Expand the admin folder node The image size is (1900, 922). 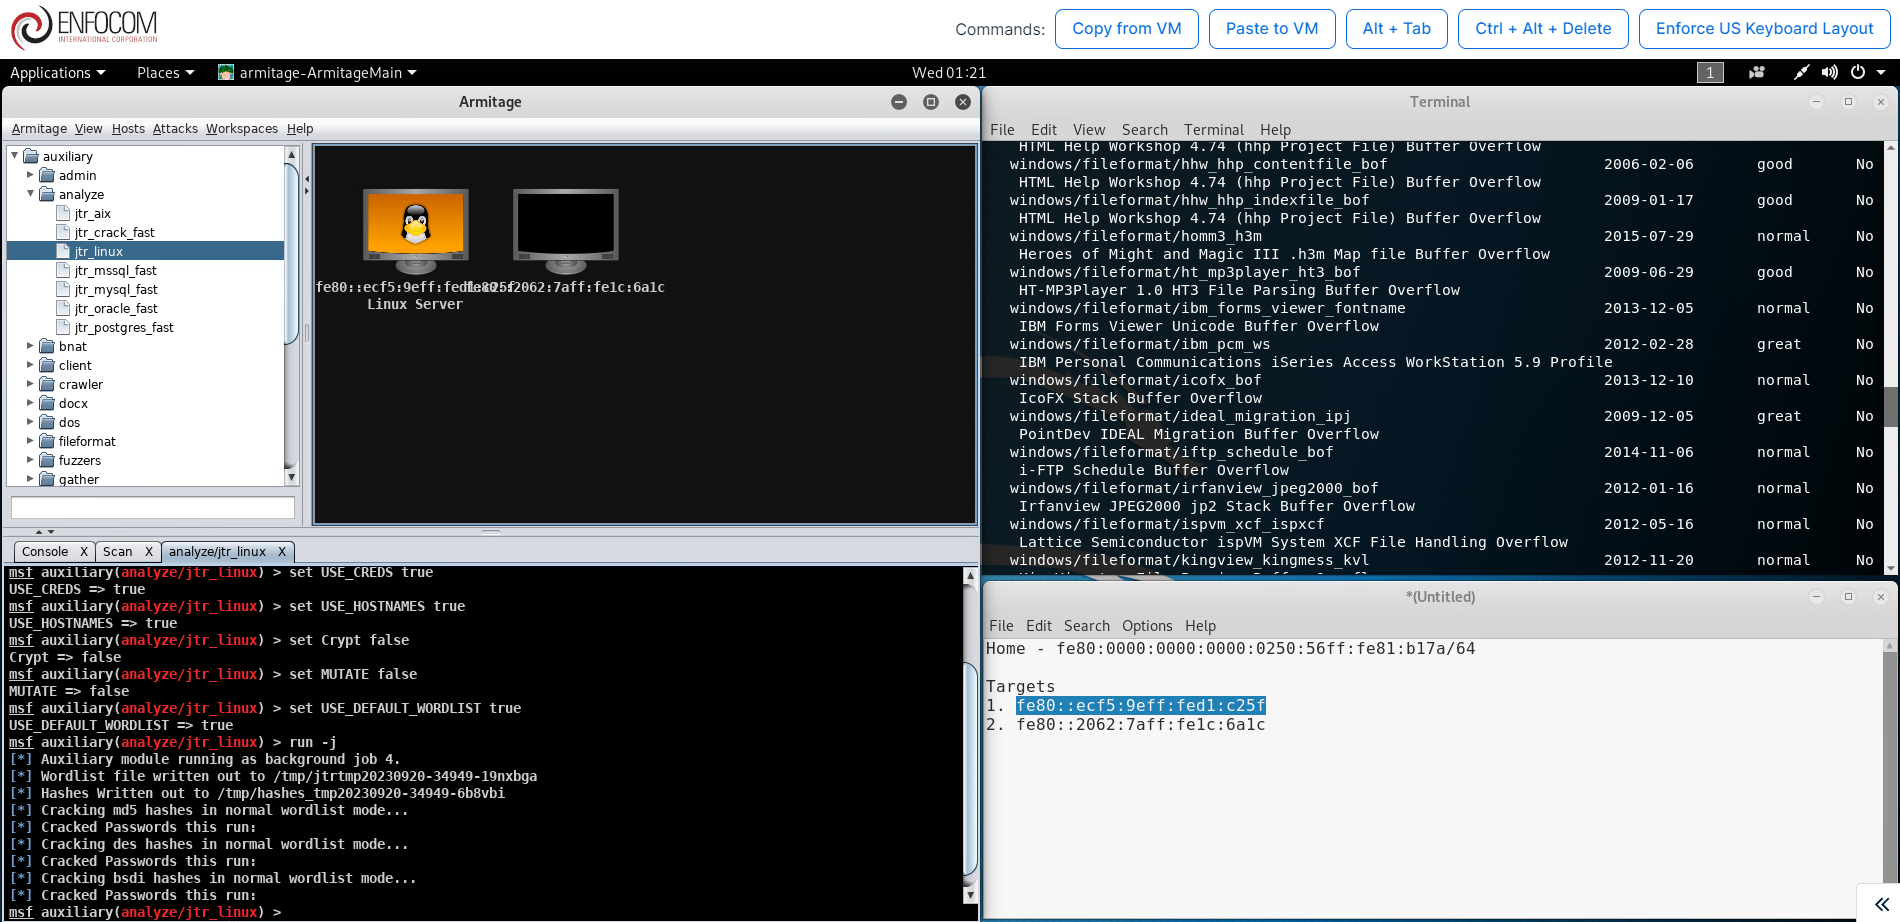pyautogui.click(x=30, y=175)
